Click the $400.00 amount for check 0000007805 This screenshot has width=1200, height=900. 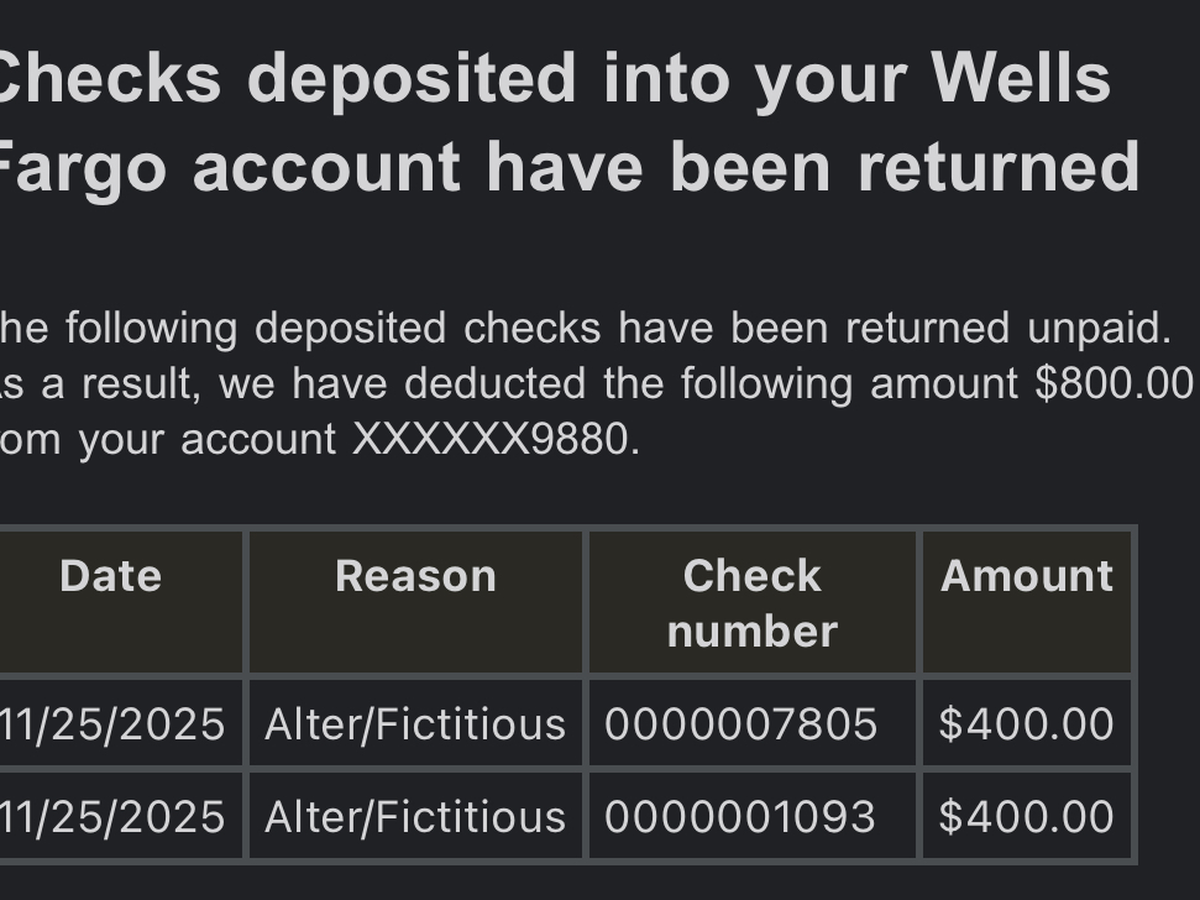[1026, 724]
